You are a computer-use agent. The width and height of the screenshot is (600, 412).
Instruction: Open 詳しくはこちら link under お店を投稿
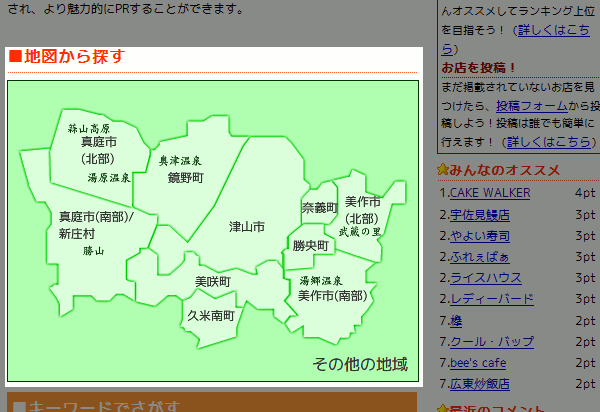549,142
